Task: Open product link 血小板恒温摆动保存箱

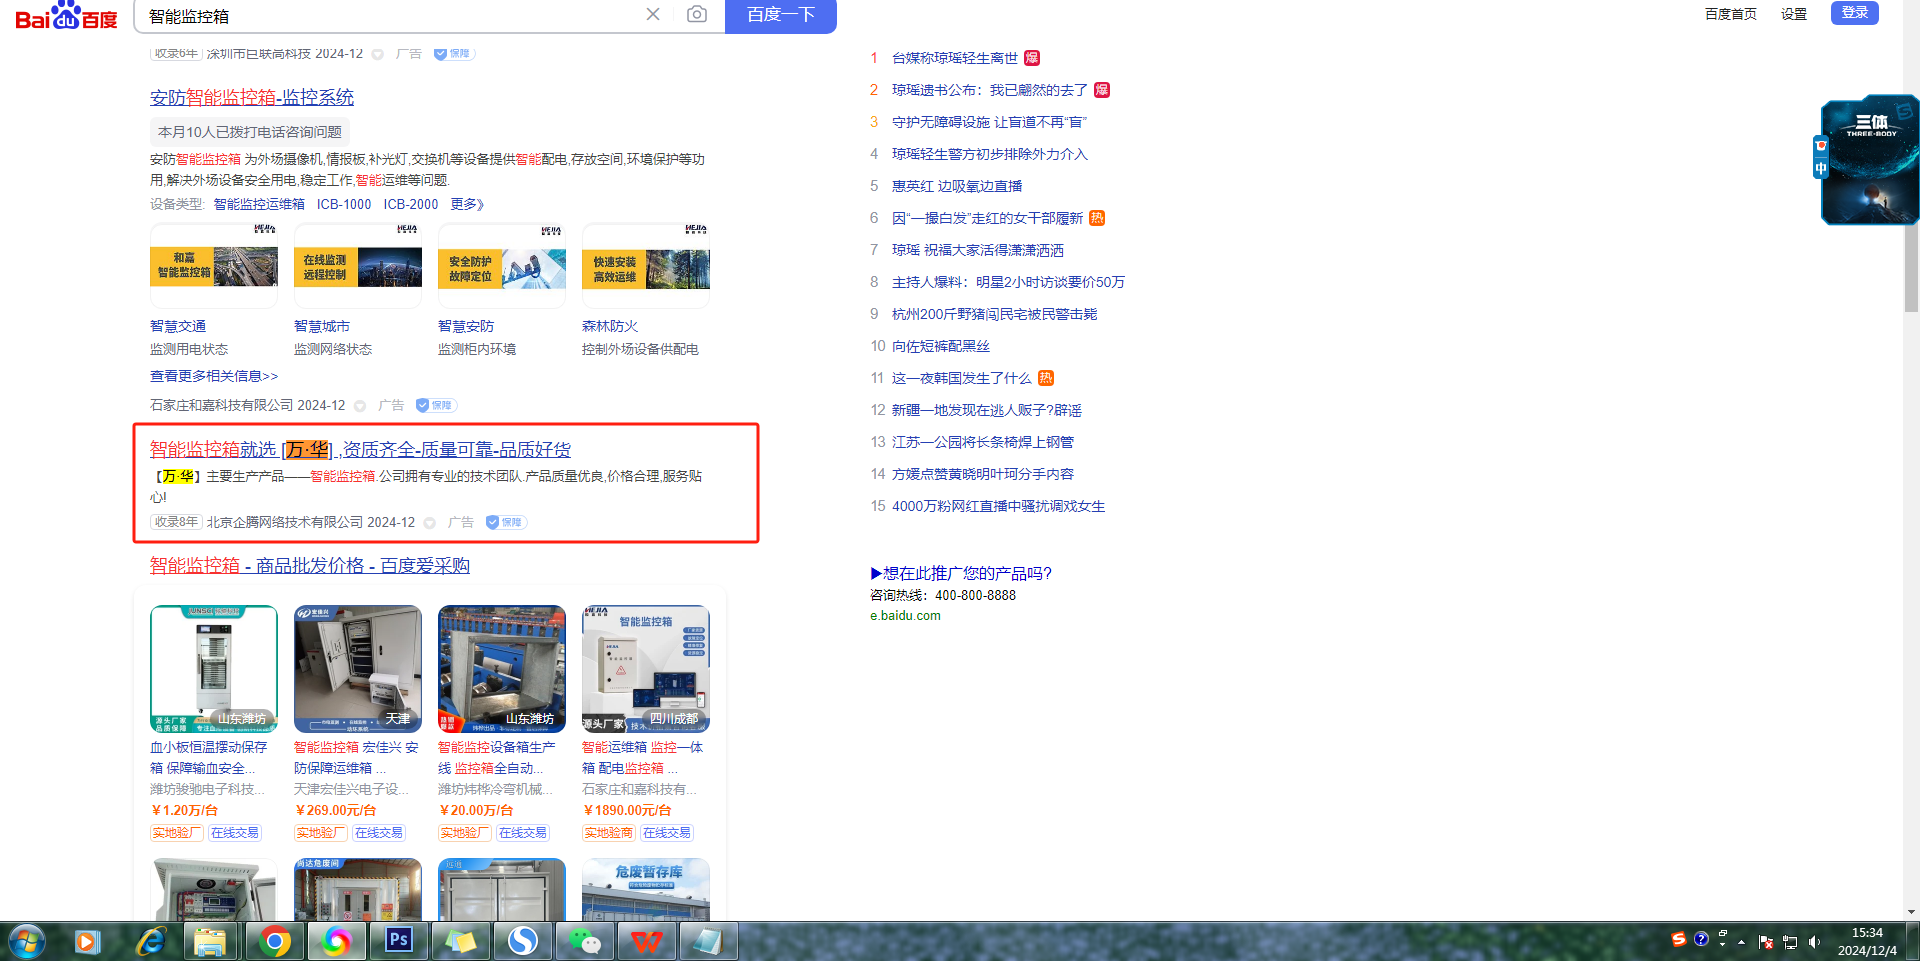Action: coord(209,758)
